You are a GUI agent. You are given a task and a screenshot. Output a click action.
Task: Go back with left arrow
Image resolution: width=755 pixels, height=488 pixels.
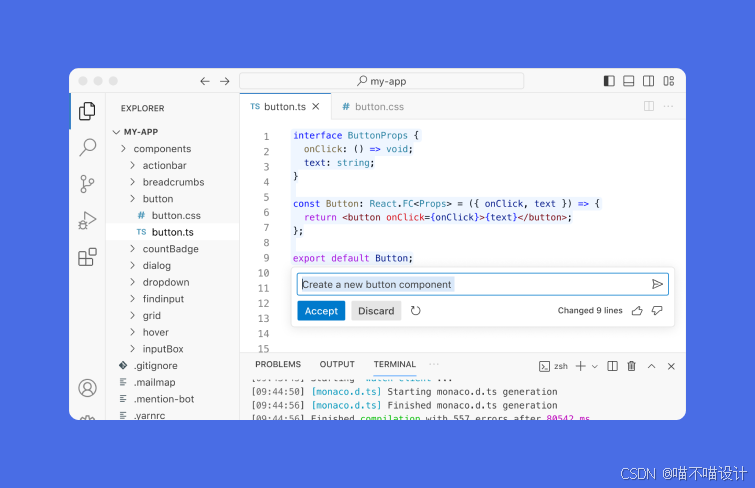click(205, 81)
